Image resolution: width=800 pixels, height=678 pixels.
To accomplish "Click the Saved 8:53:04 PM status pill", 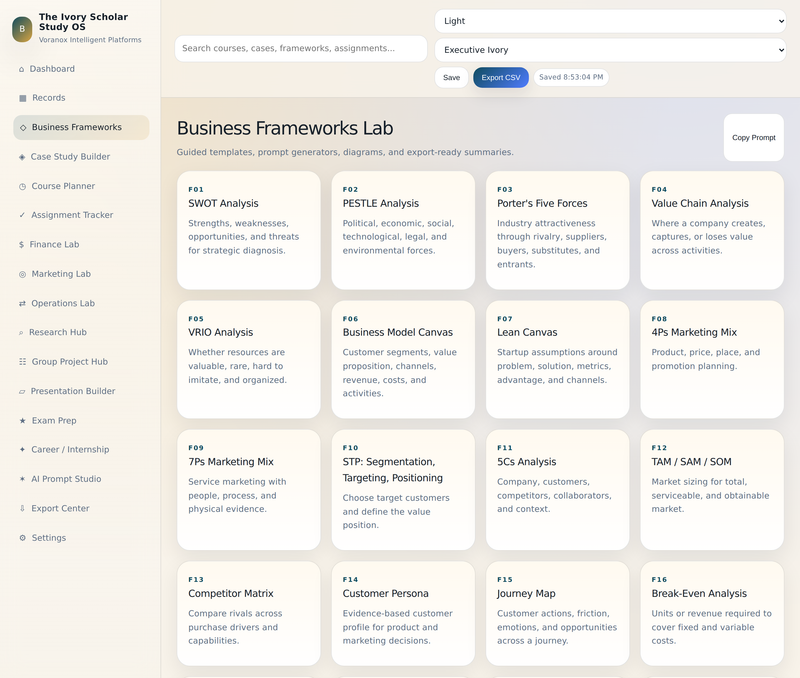I will click(x=571, y=78).
